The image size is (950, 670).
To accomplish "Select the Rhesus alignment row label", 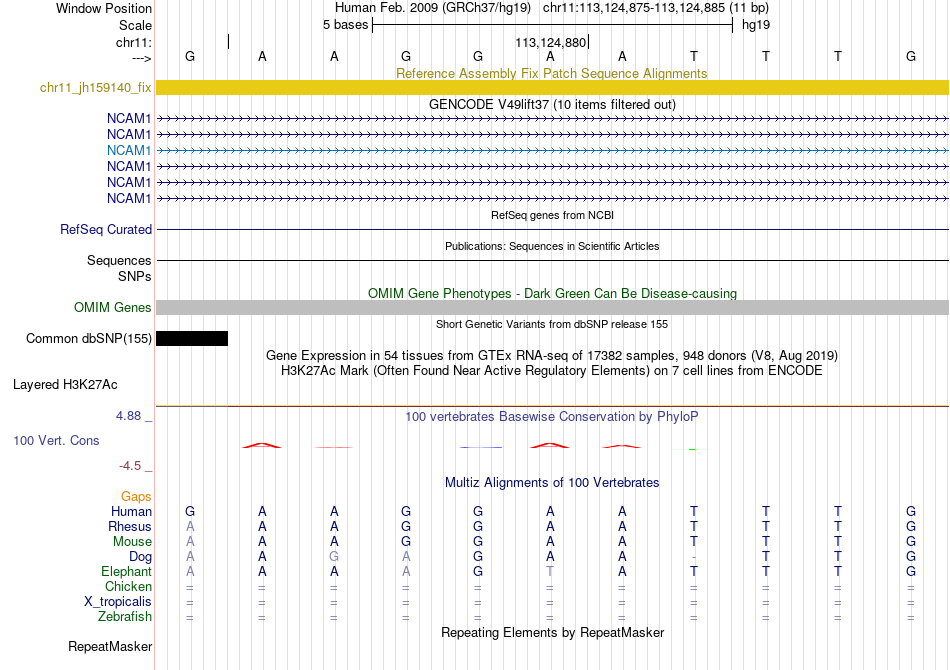I will point(130,526).
